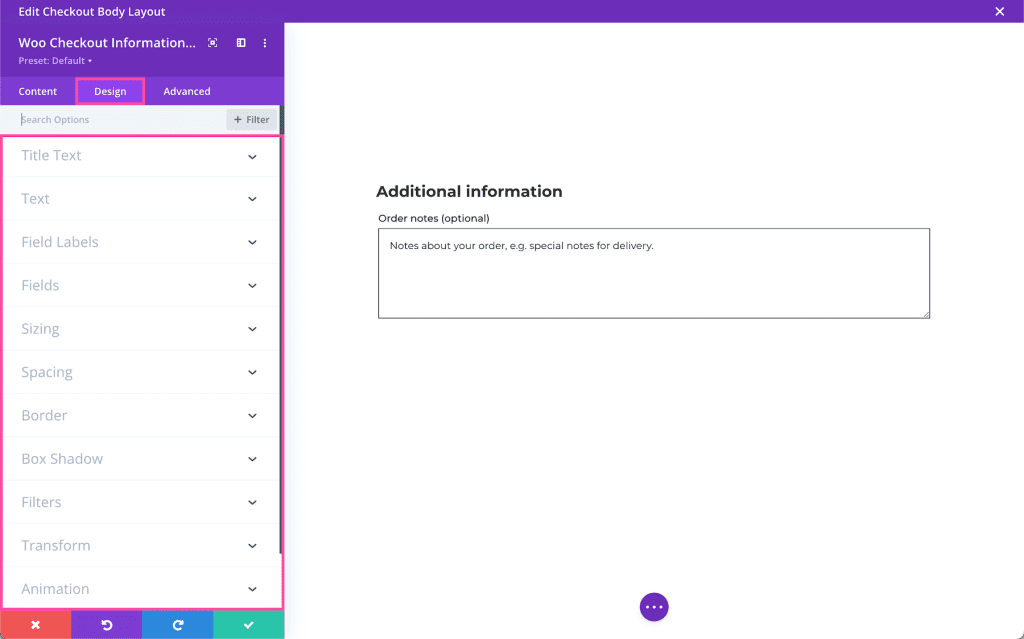The image size is (1024, 639).
Task: Open the three-dot options menu in settings header
Action: pyautogui.click(x=264, y=42)
